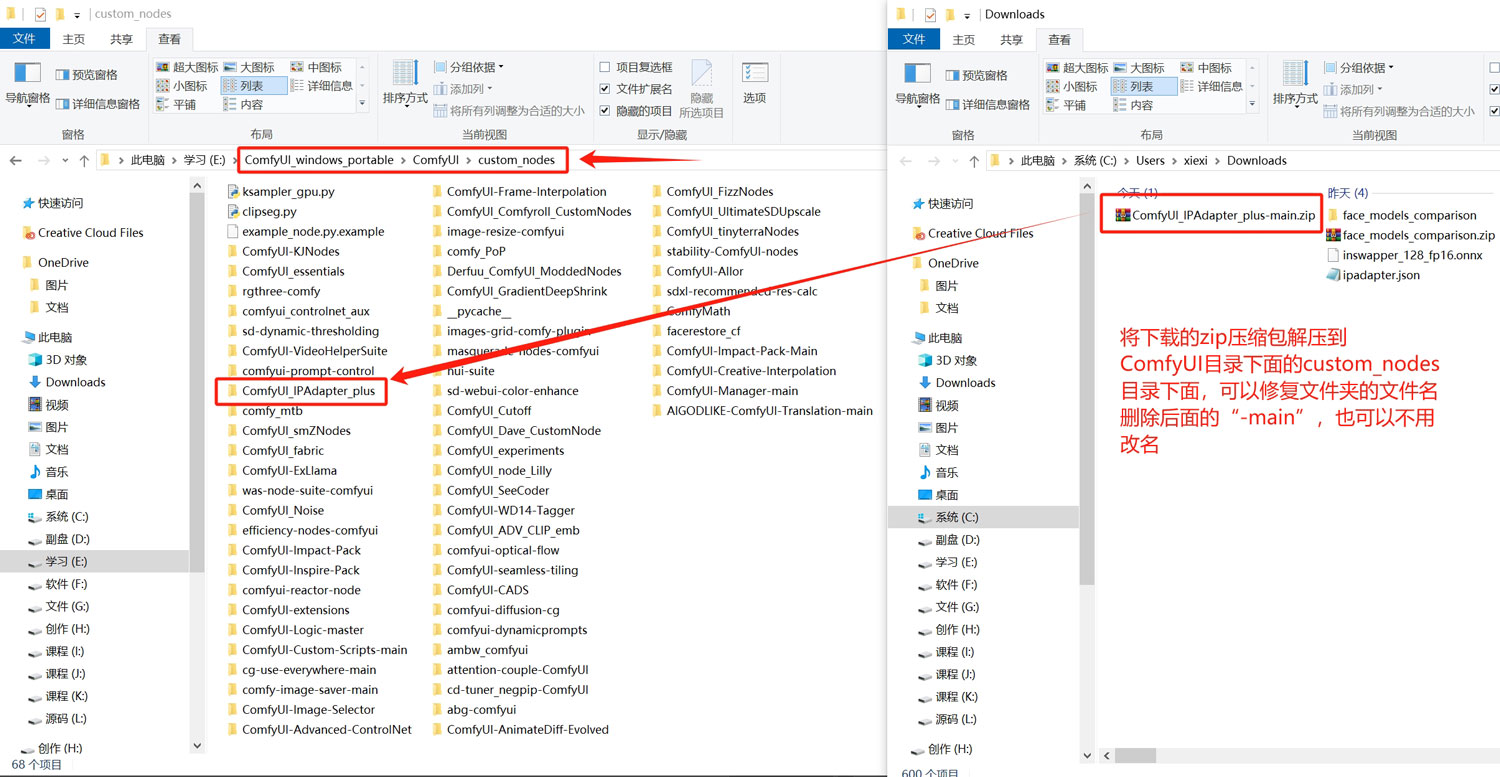Open 文件 menu in custom_nodes window
This screenshot has height=777, width=1500.
24,39
